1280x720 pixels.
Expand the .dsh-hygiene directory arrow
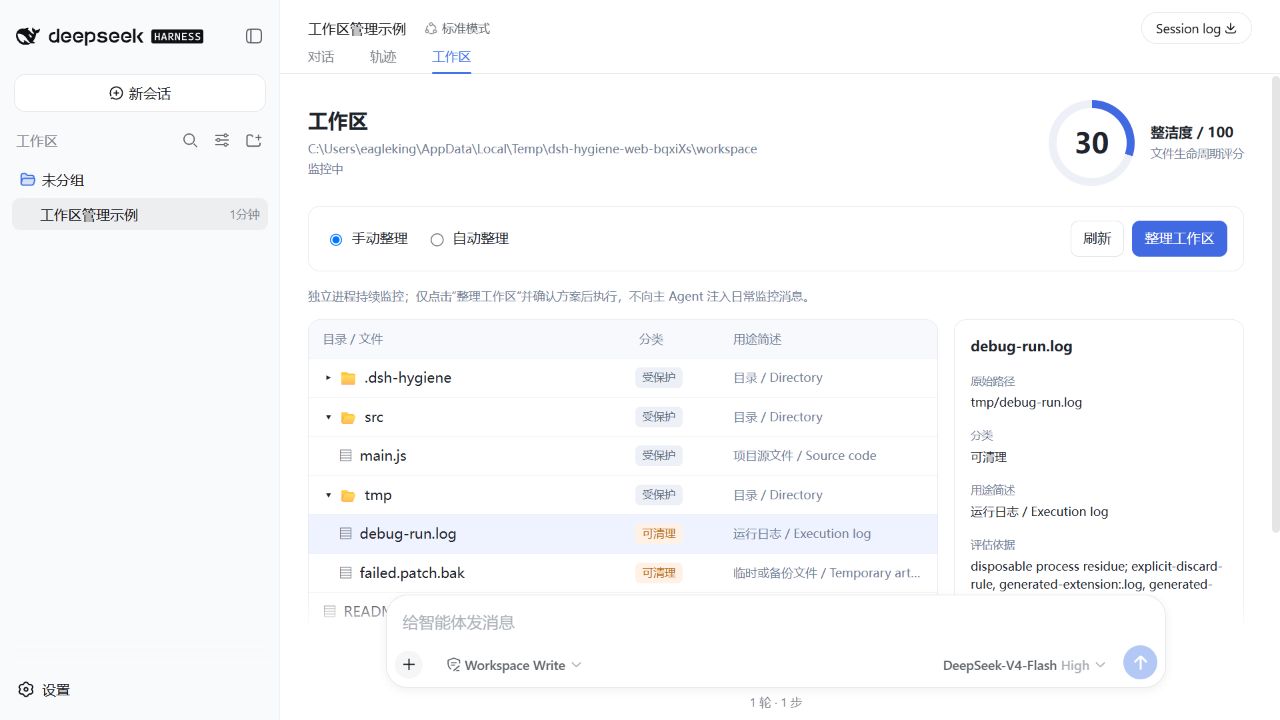[x=328, y=378]
